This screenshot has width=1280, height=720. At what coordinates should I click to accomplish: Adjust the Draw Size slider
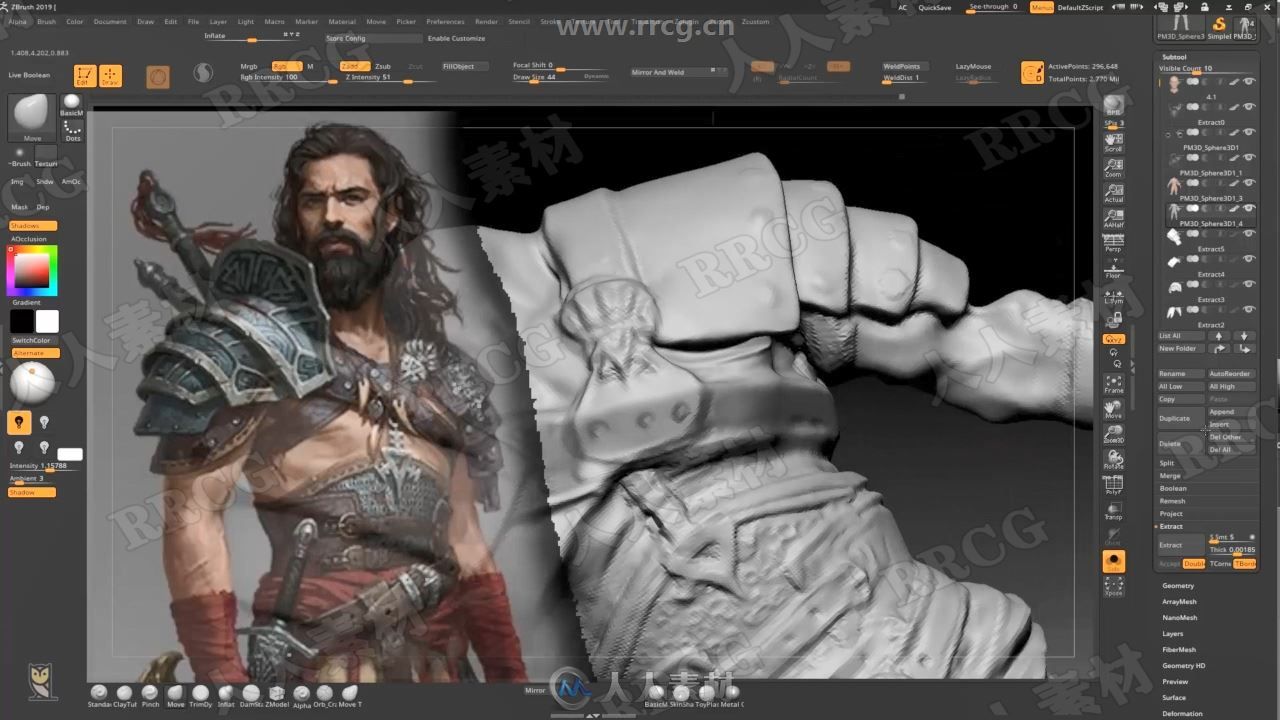[x=560, y=77]
